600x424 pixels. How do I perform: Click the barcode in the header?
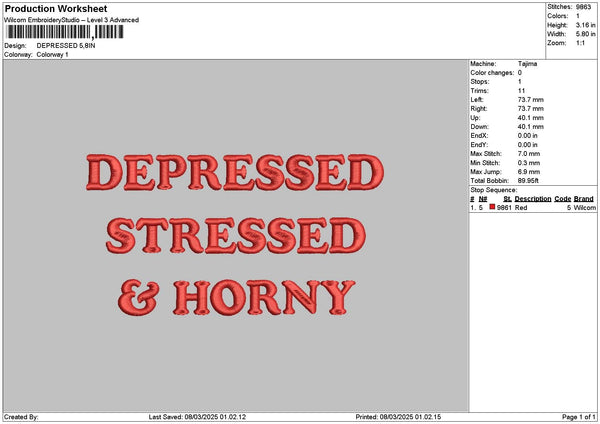coord(65,32)
